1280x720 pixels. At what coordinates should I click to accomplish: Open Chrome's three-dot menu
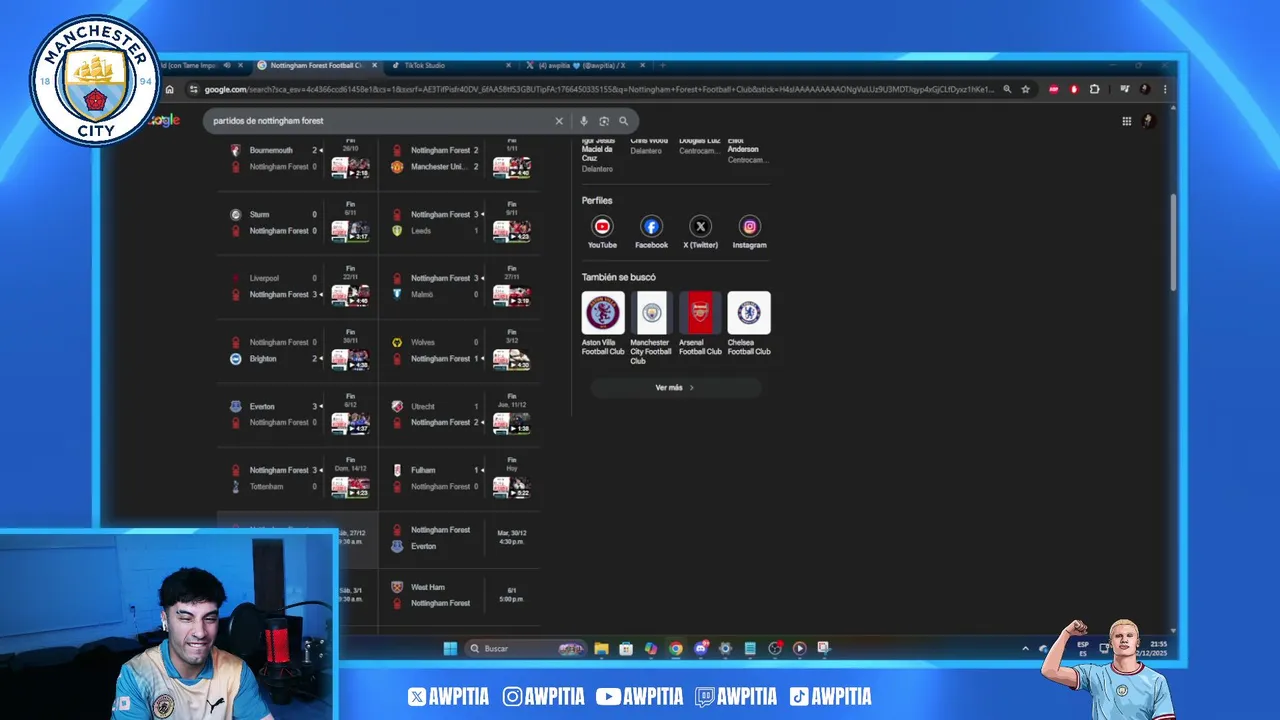(1165, 89)
